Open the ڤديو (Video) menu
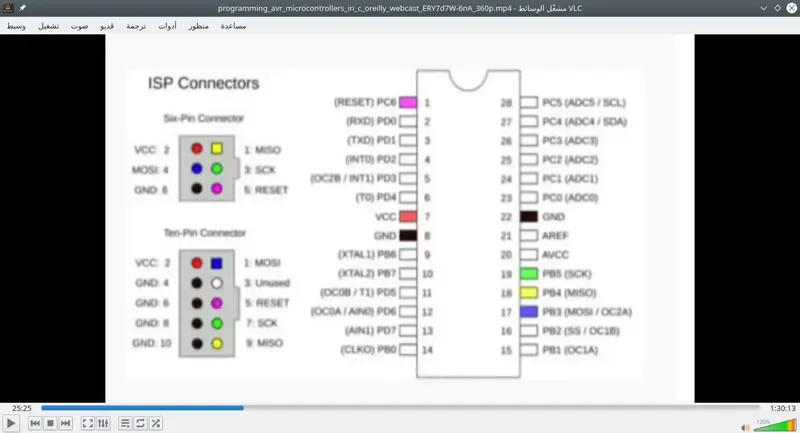Image resolution: width=800 pixels, height=433 pixels. coord(107,25)
